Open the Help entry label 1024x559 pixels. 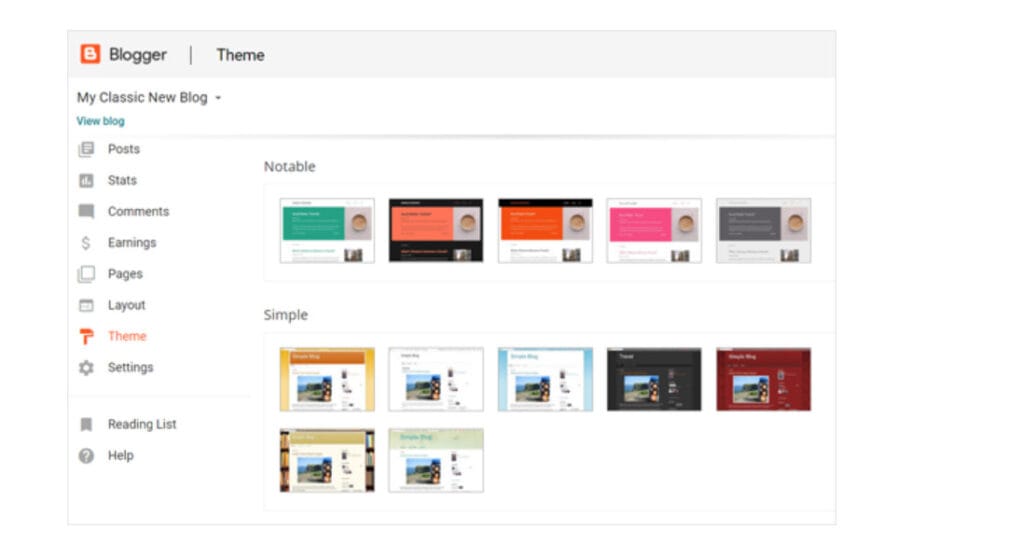[x=121, y=456]
